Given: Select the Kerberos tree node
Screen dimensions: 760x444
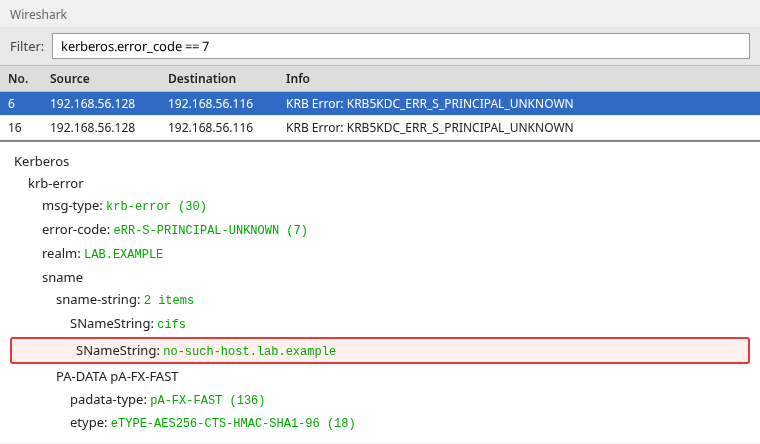Looking at the screenshot, I should (42, 161).
